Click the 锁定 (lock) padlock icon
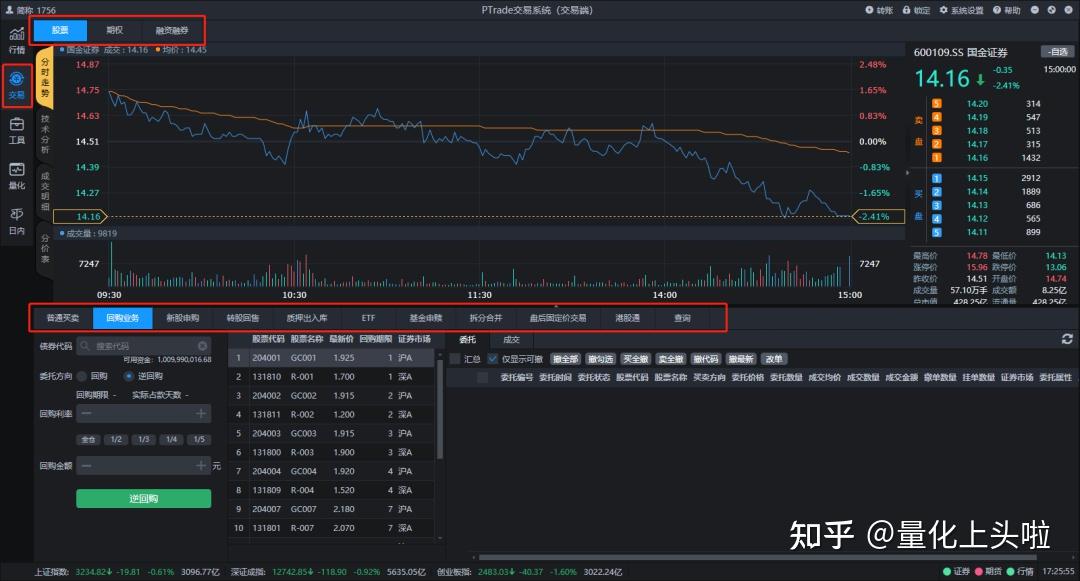The image size is (1080, 581). 906,9
